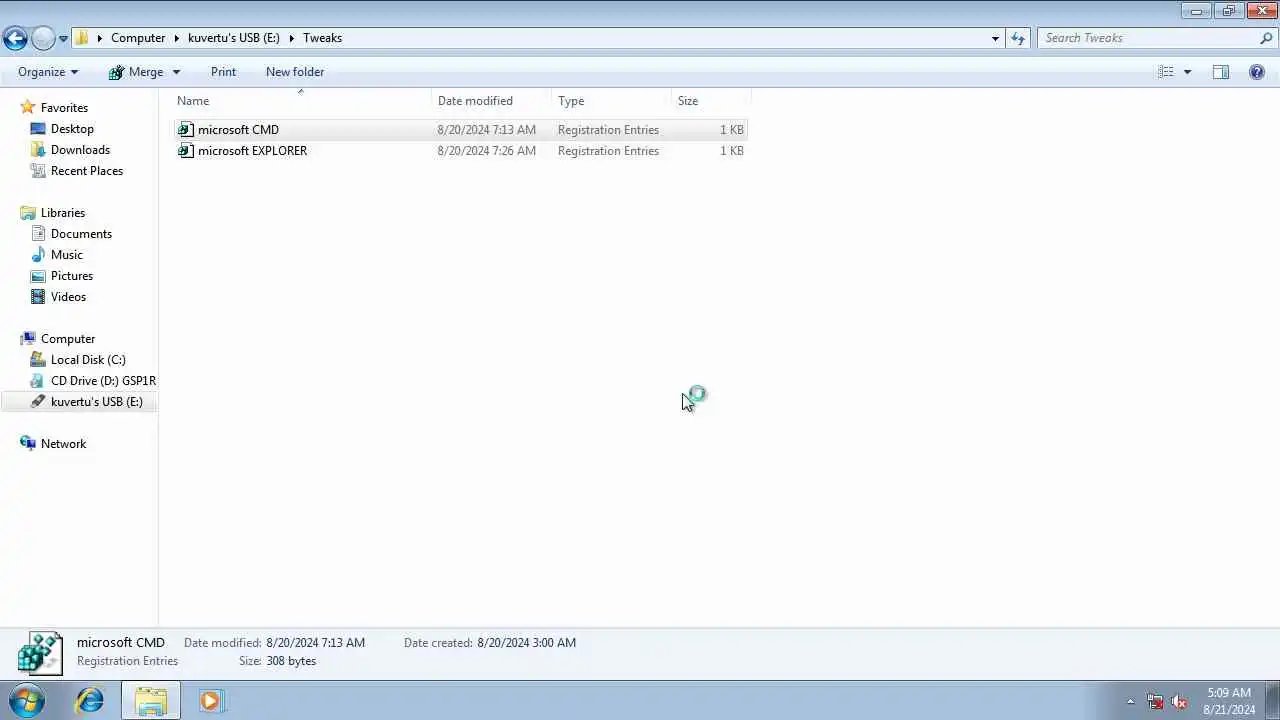Open Desktop in the Favorites list
The width and height of the screenshot is (1280, 720).
click(x=72, y=129)
